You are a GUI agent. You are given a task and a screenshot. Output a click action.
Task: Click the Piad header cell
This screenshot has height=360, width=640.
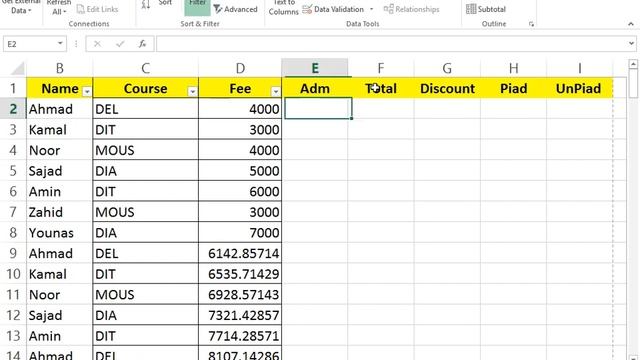(513, 88)
